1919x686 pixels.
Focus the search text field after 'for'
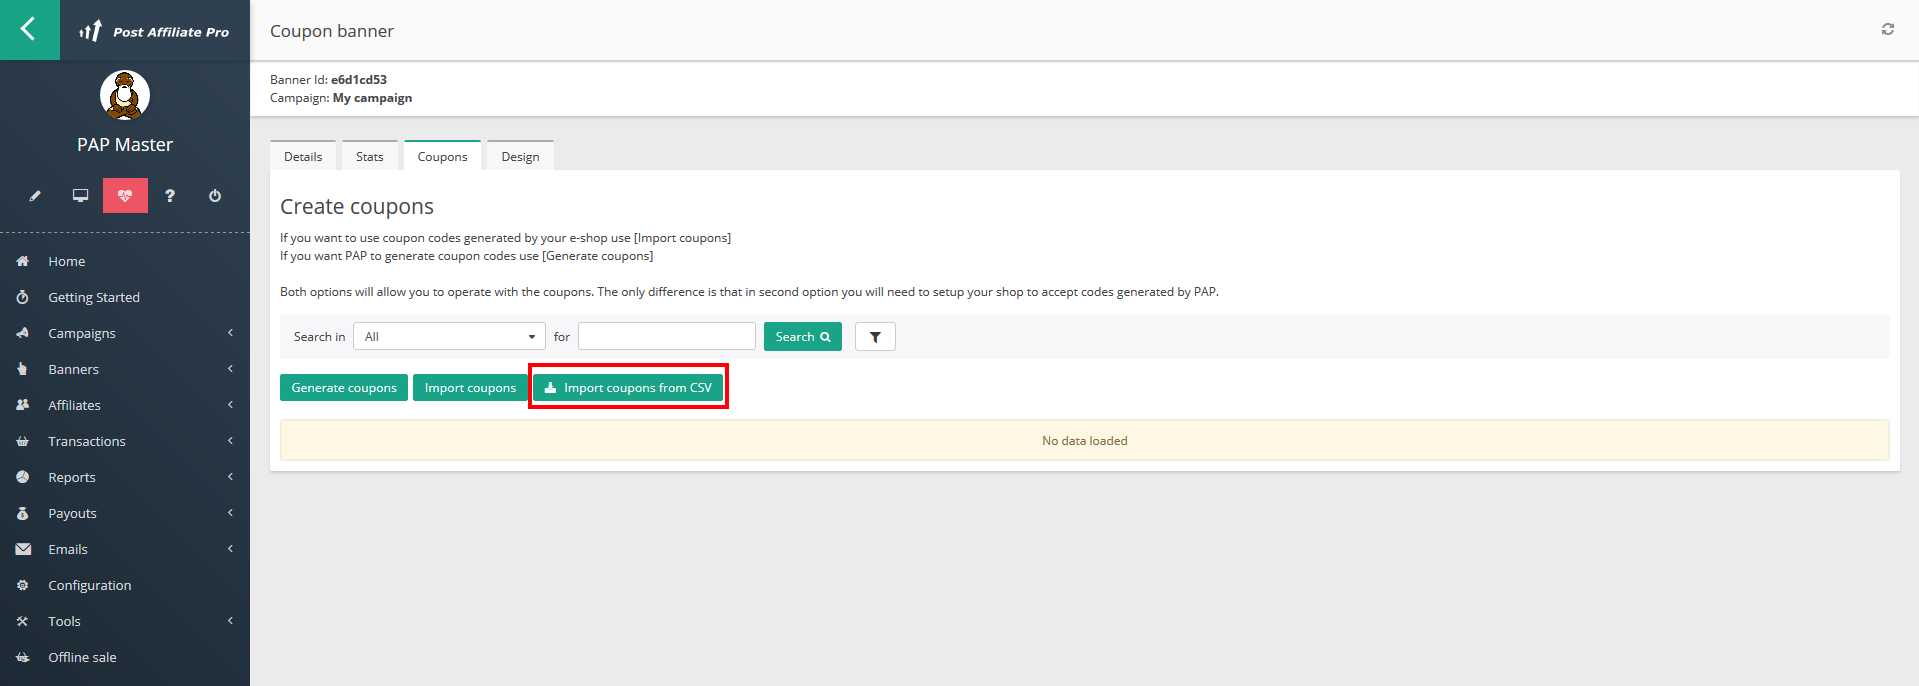click(666, 337)
